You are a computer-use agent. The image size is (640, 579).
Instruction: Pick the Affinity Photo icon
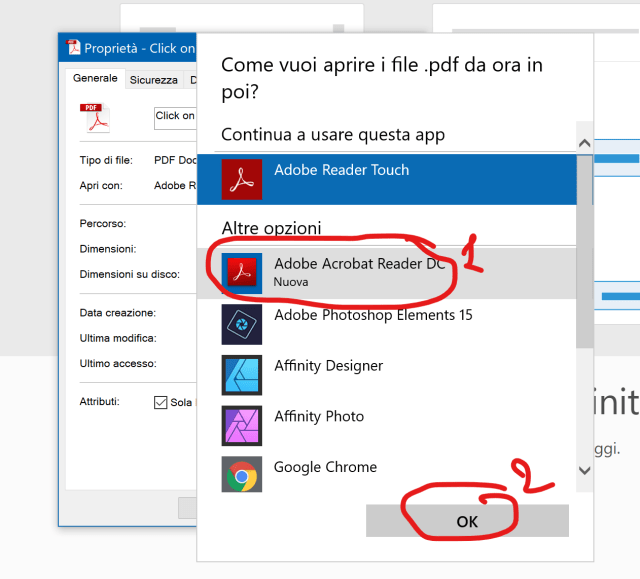[241, 426]
